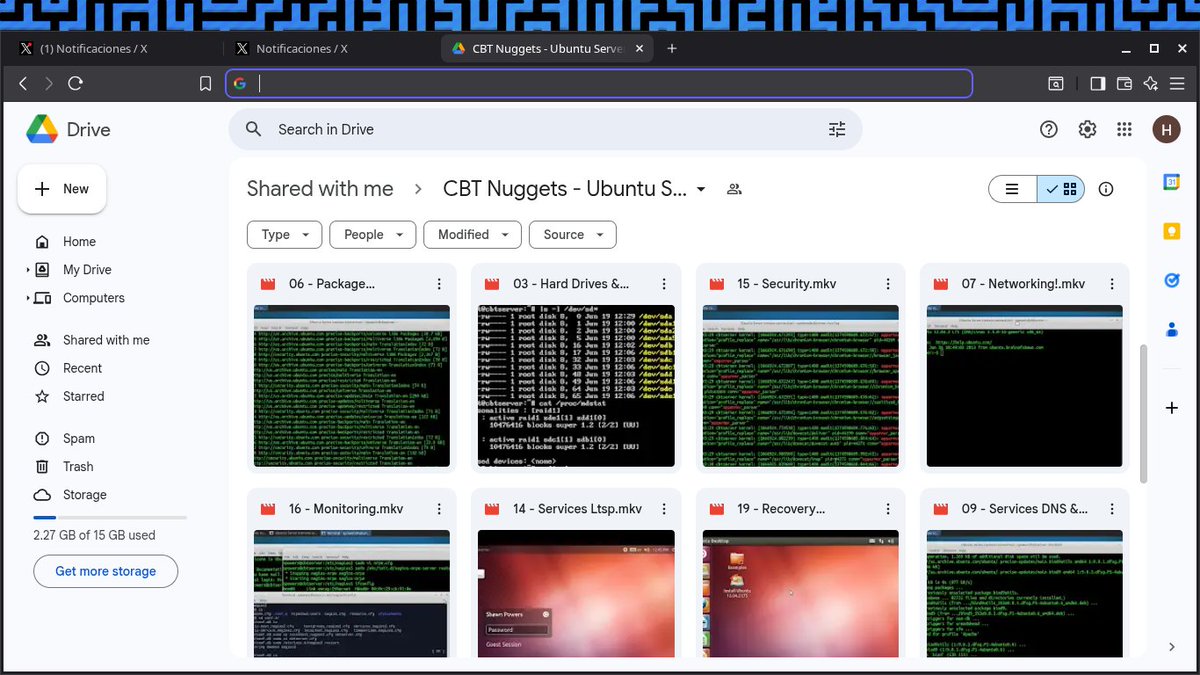Get add-ons plus icon in side panel
The height and width of the screenshot is (675, 1200).
click(x=1172, y=408)
